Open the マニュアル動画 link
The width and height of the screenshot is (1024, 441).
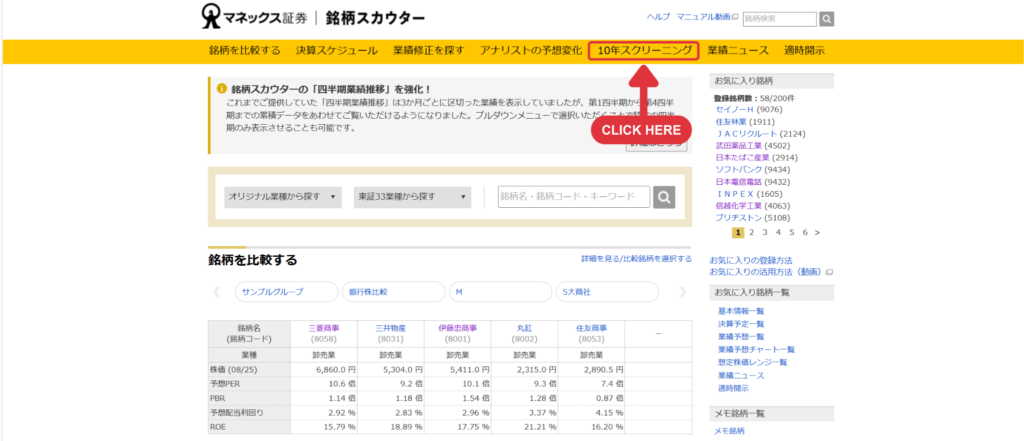pos(707,17)
